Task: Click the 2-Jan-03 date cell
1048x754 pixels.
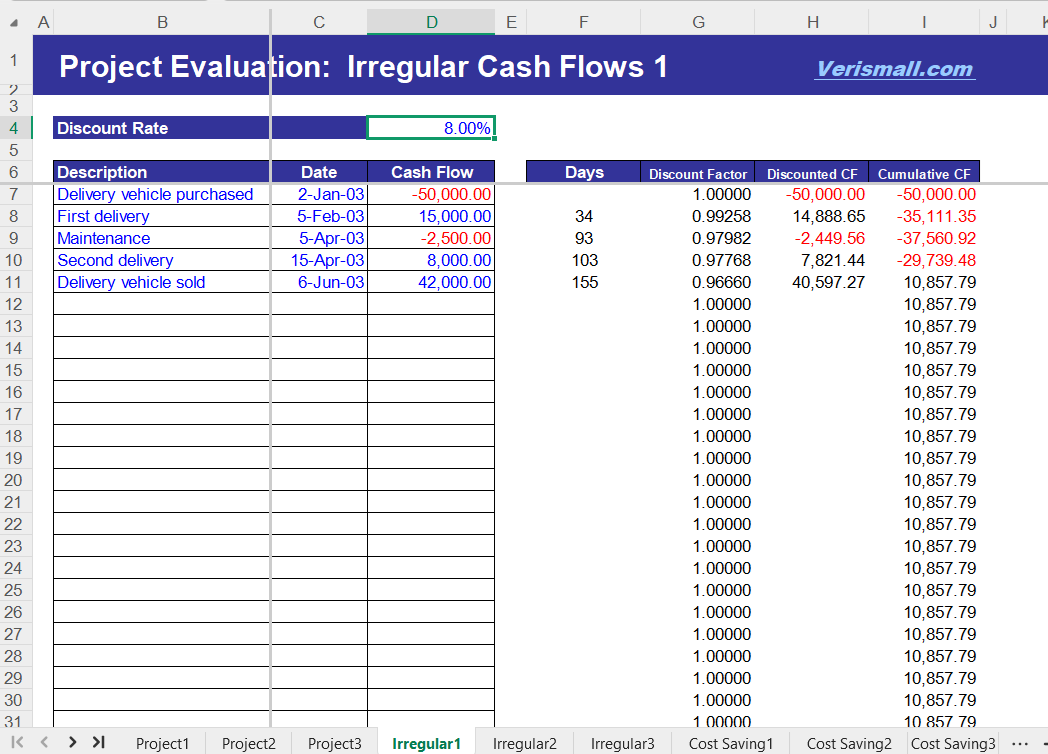Action: (318, 194)
